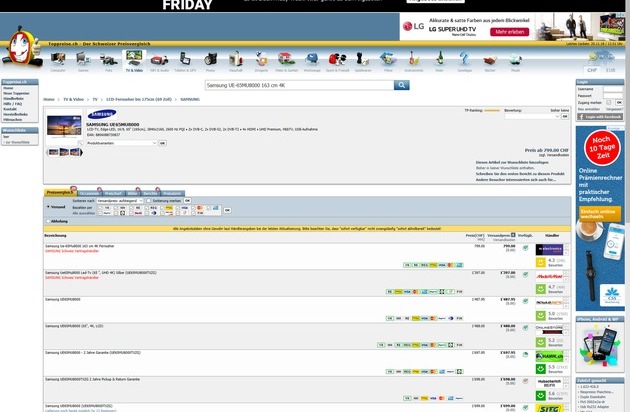Open the Telefon & GPS category icon
Viewport: 630px width, 412px height.
point(185,60)
